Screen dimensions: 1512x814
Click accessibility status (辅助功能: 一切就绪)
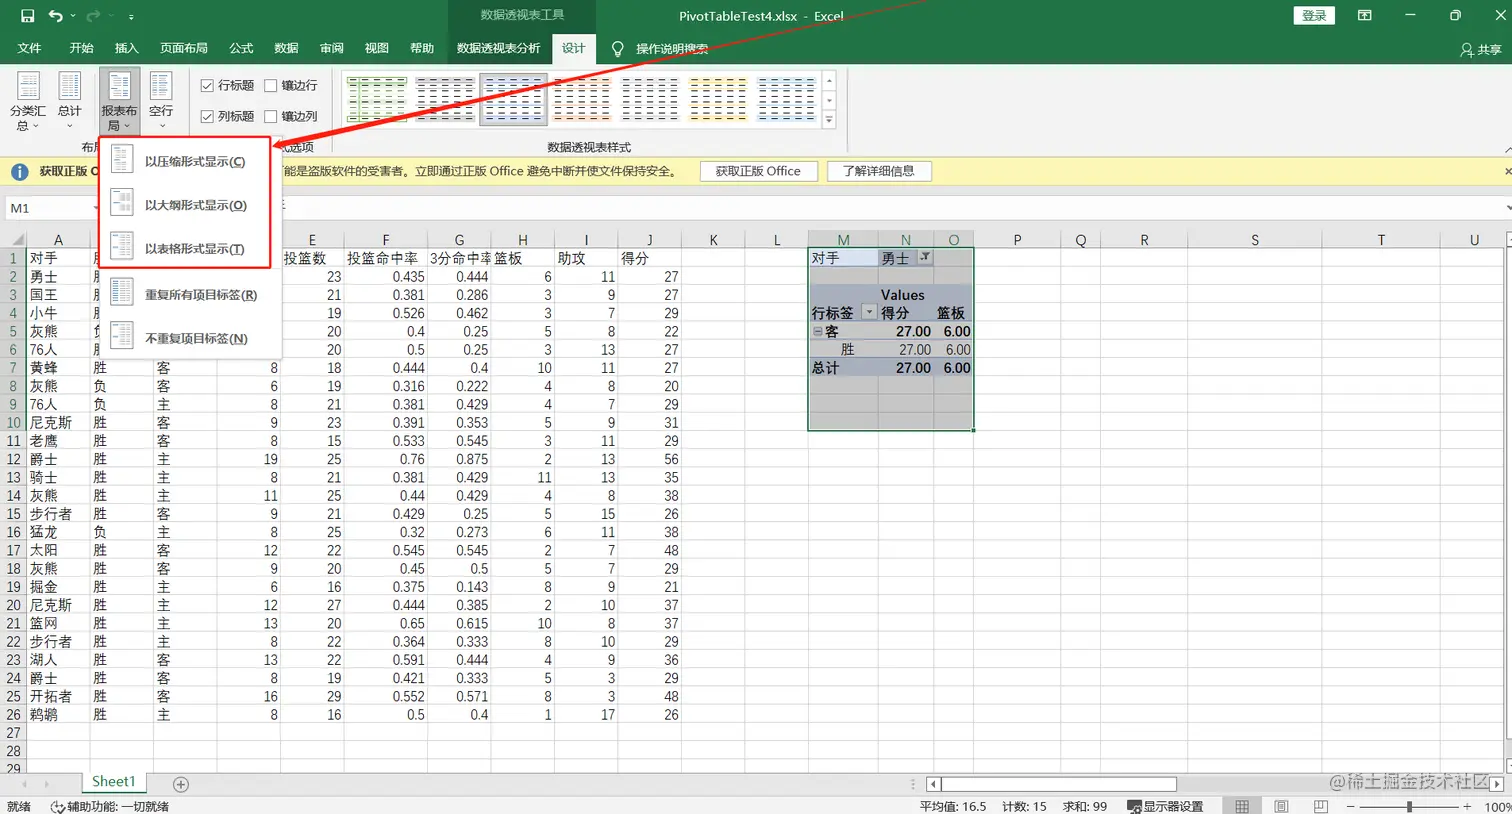[x=110, y=806]
